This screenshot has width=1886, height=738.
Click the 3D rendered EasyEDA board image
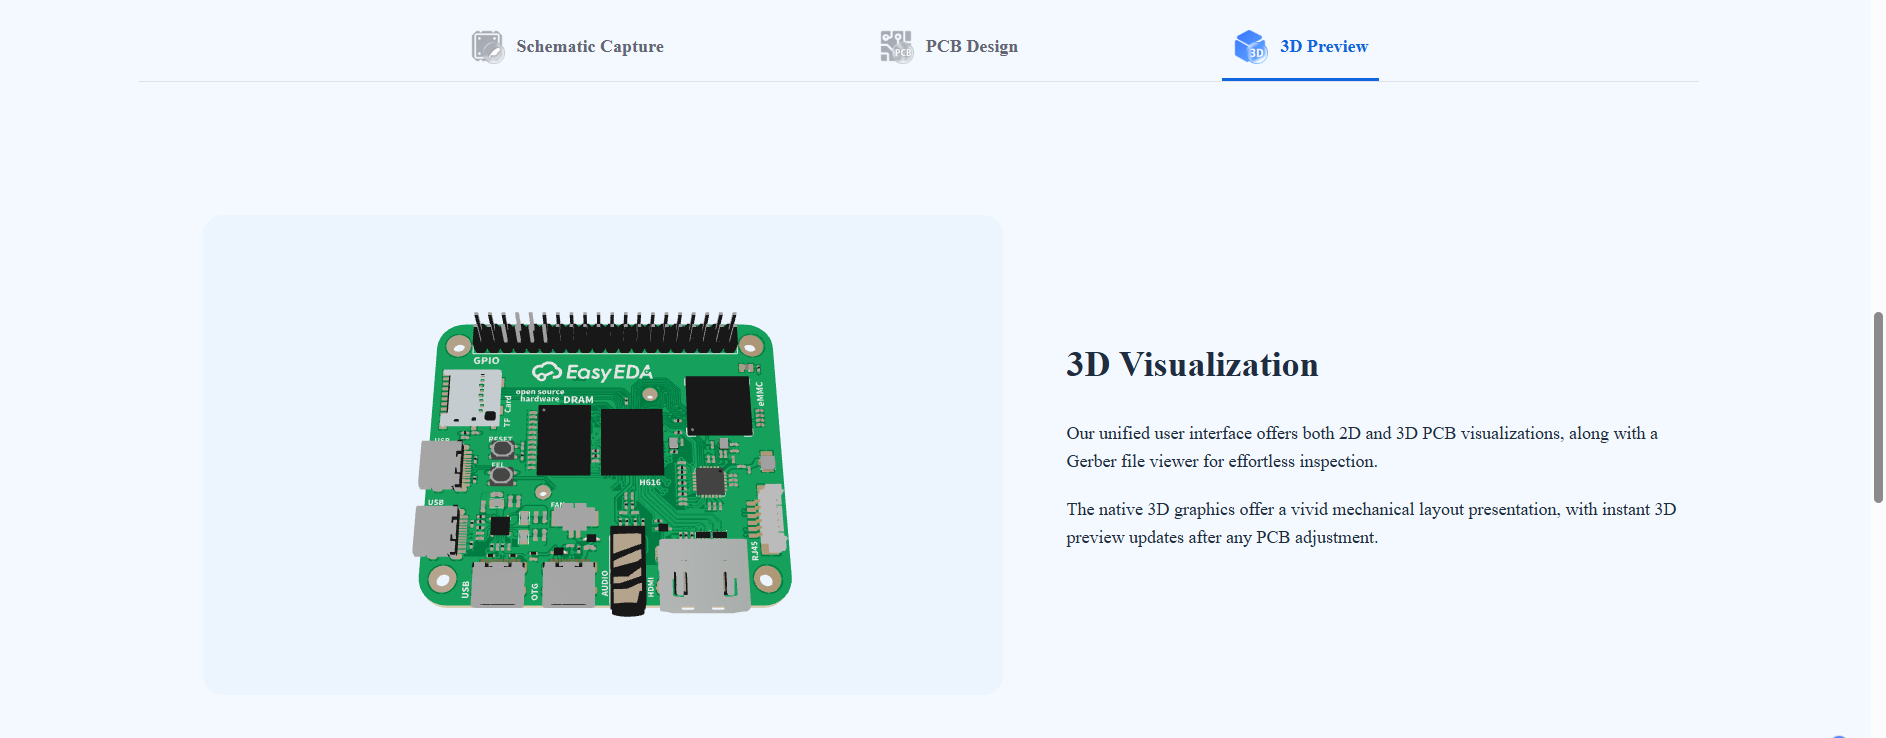pyautogui.click(x=603, y=464)
